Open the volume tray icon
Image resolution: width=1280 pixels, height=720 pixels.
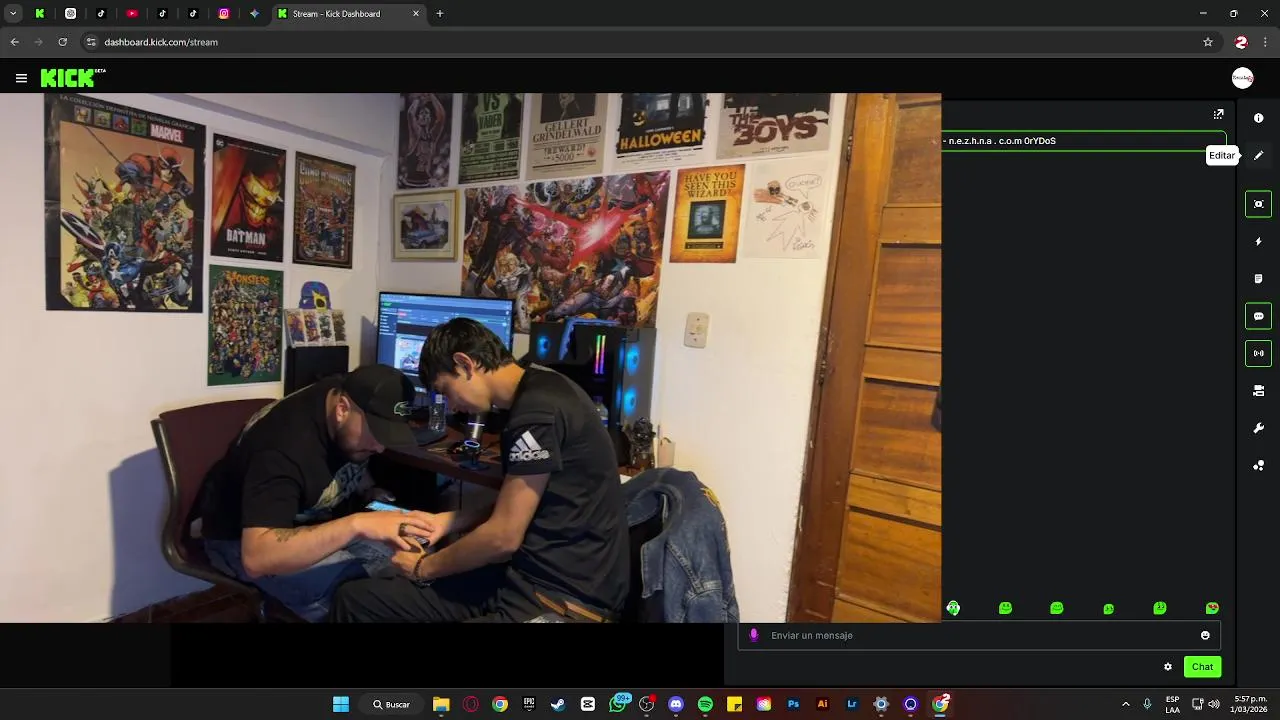(1214, 704)
